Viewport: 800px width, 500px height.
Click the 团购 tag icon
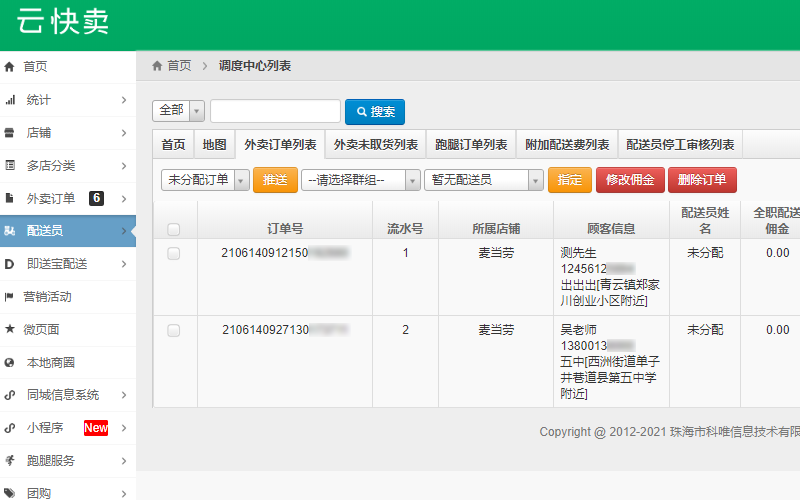pyautogui.click(x=10, y=493)
